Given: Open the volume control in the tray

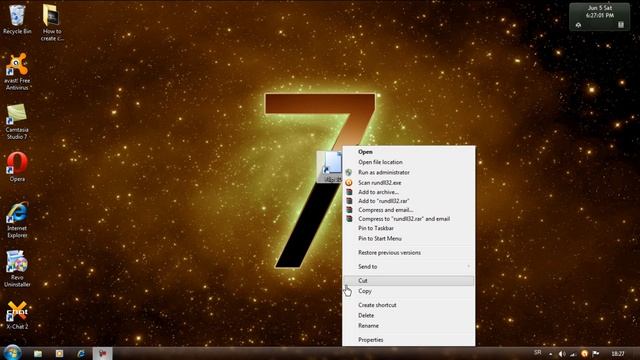Looking at the screenshot, I should [x=562, y=354].
